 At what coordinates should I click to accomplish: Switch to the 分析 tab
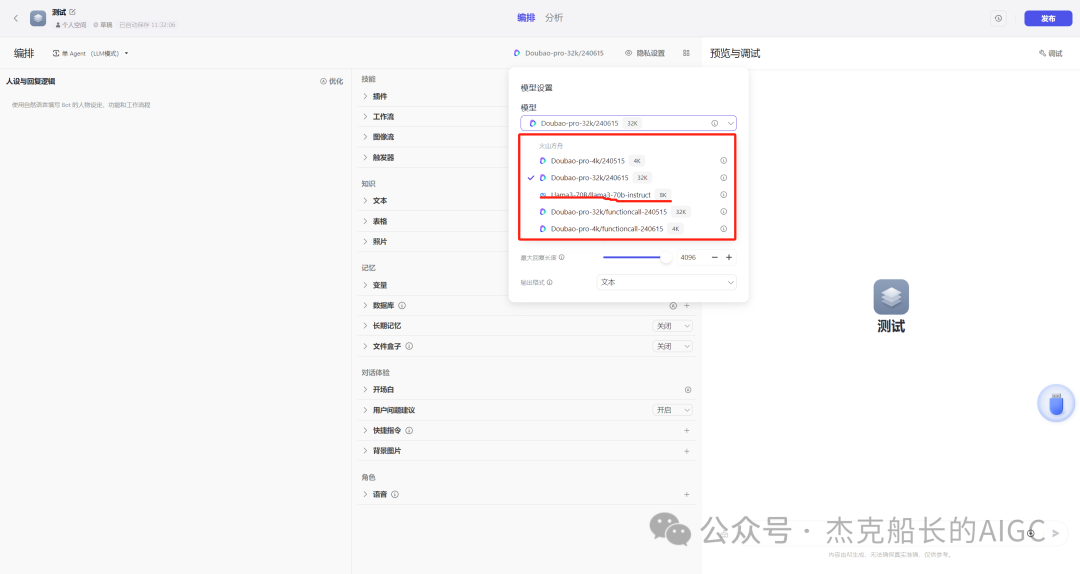(x=554, y=18)
